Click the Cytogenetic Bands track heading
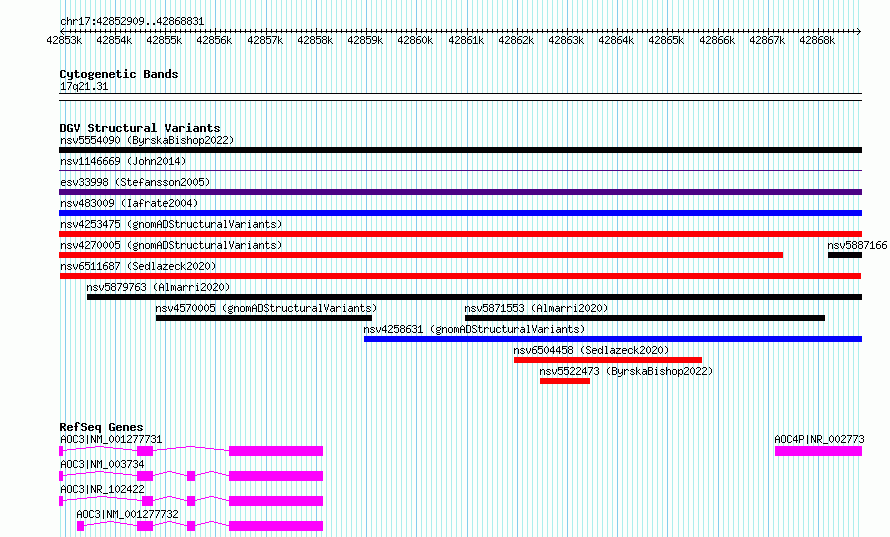The image size is (890, 537). (119, 74)
